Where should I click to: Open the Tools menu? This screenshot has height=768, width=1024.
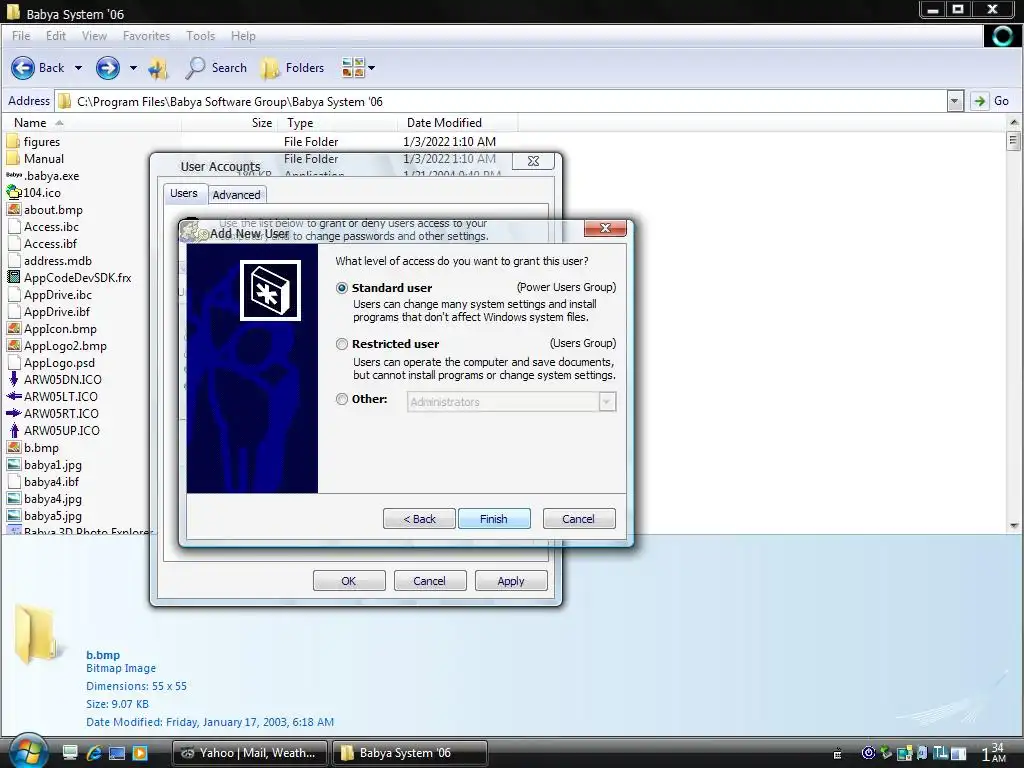tap(200, 36)
